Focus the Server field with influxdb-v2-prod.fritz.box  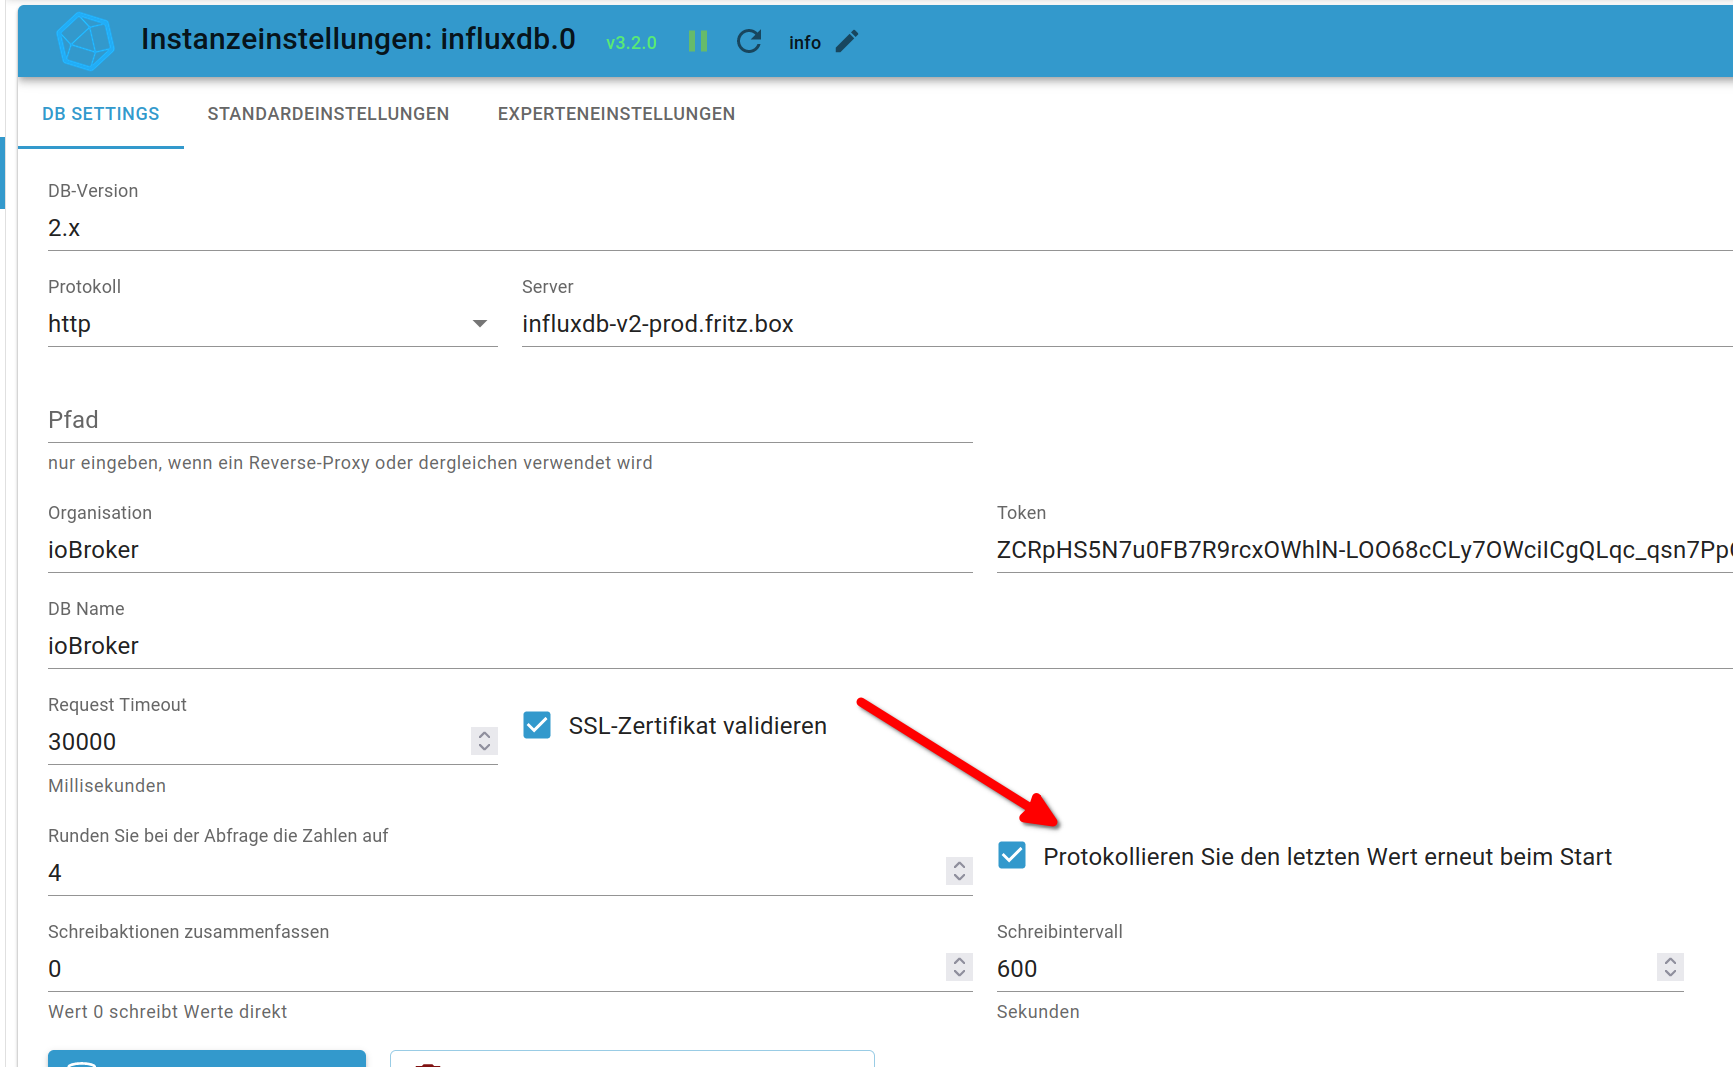click(x=1127, y=324)
